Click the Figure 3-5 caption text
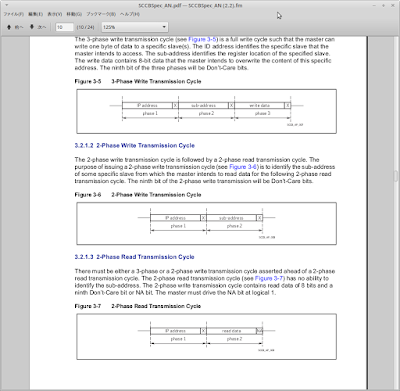Viewport: 400px width, 391px height. (x=138, y=81)
